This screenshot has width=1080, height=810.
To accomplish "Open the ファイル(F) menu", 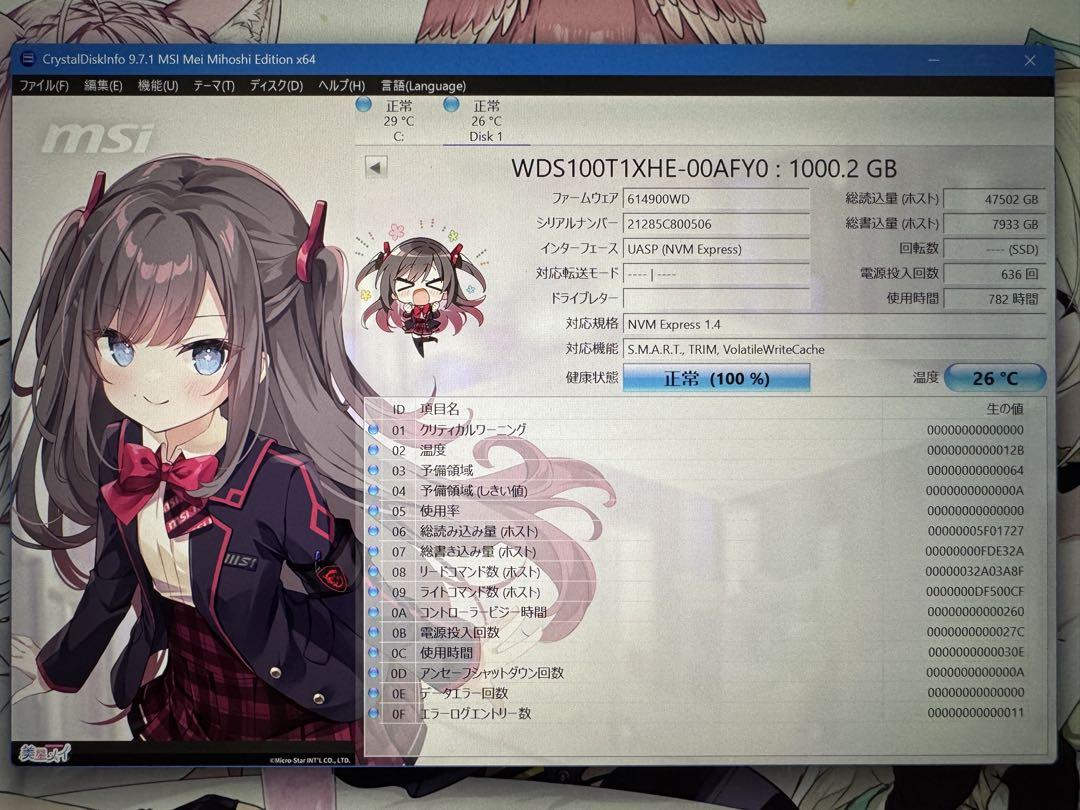I will 43,86.
